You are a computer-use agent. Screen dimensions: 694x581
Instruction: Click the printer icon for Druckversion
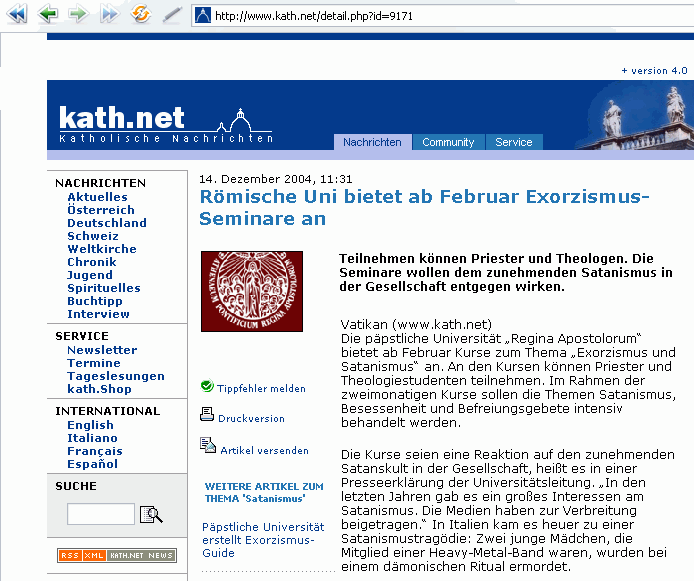point(207,415)
